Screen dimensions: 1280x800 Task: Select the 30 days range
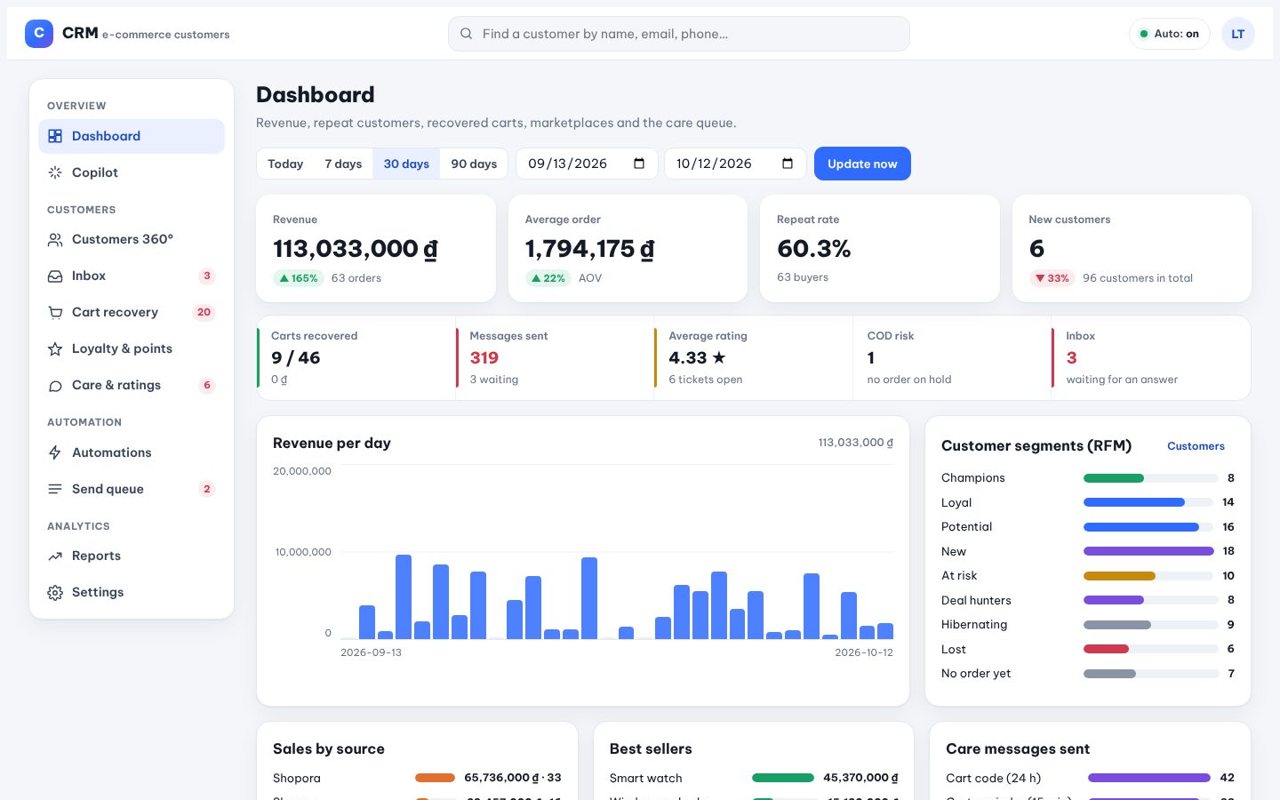point(406,164)
